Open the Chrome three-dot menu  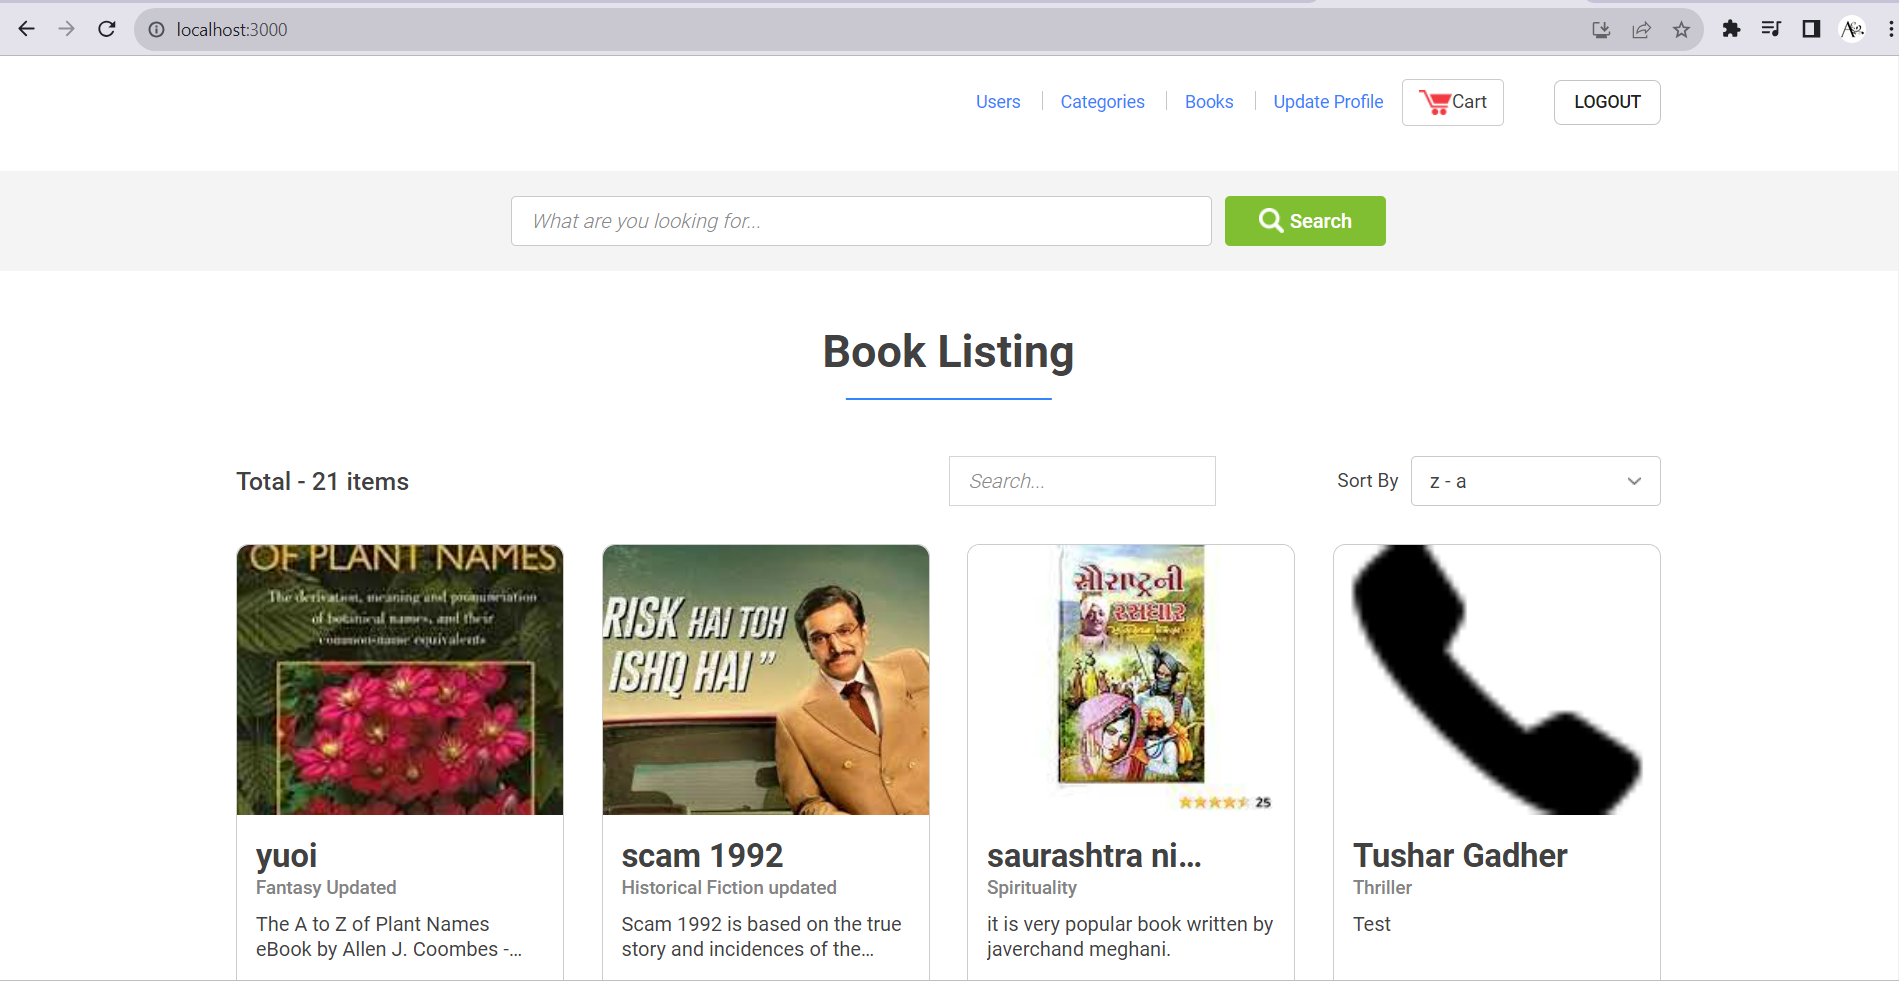[x=1890, y=29]
